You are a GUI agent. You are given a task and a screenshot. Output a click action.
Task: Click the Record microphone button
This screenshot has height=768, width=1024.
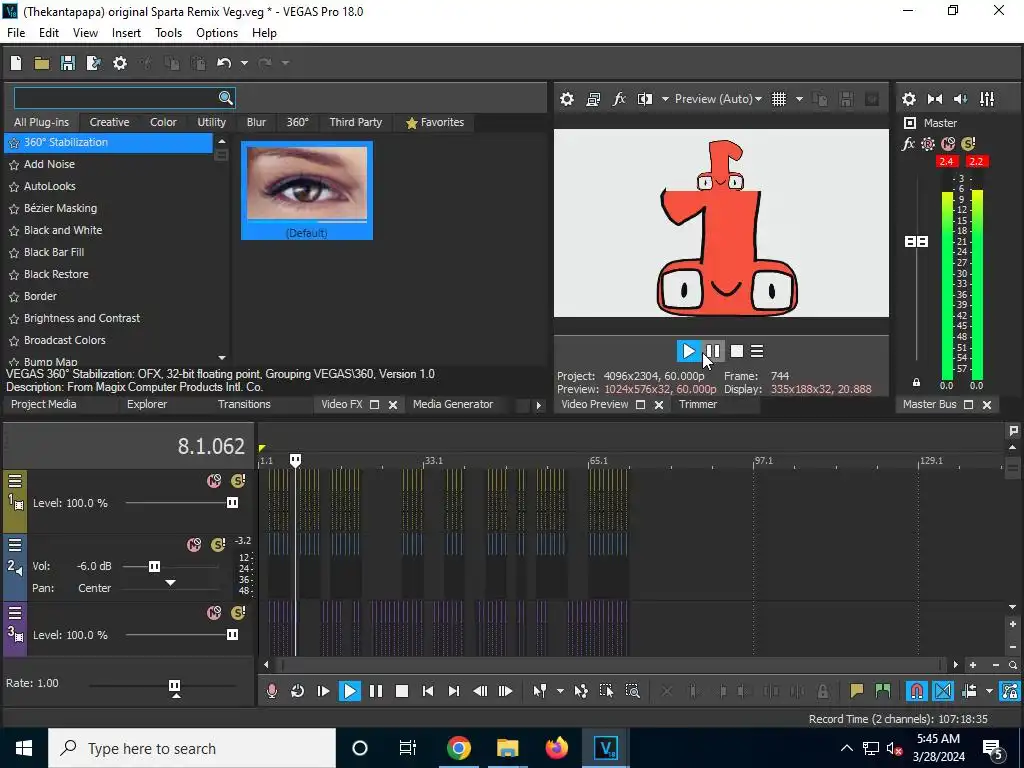coord(272,691)
